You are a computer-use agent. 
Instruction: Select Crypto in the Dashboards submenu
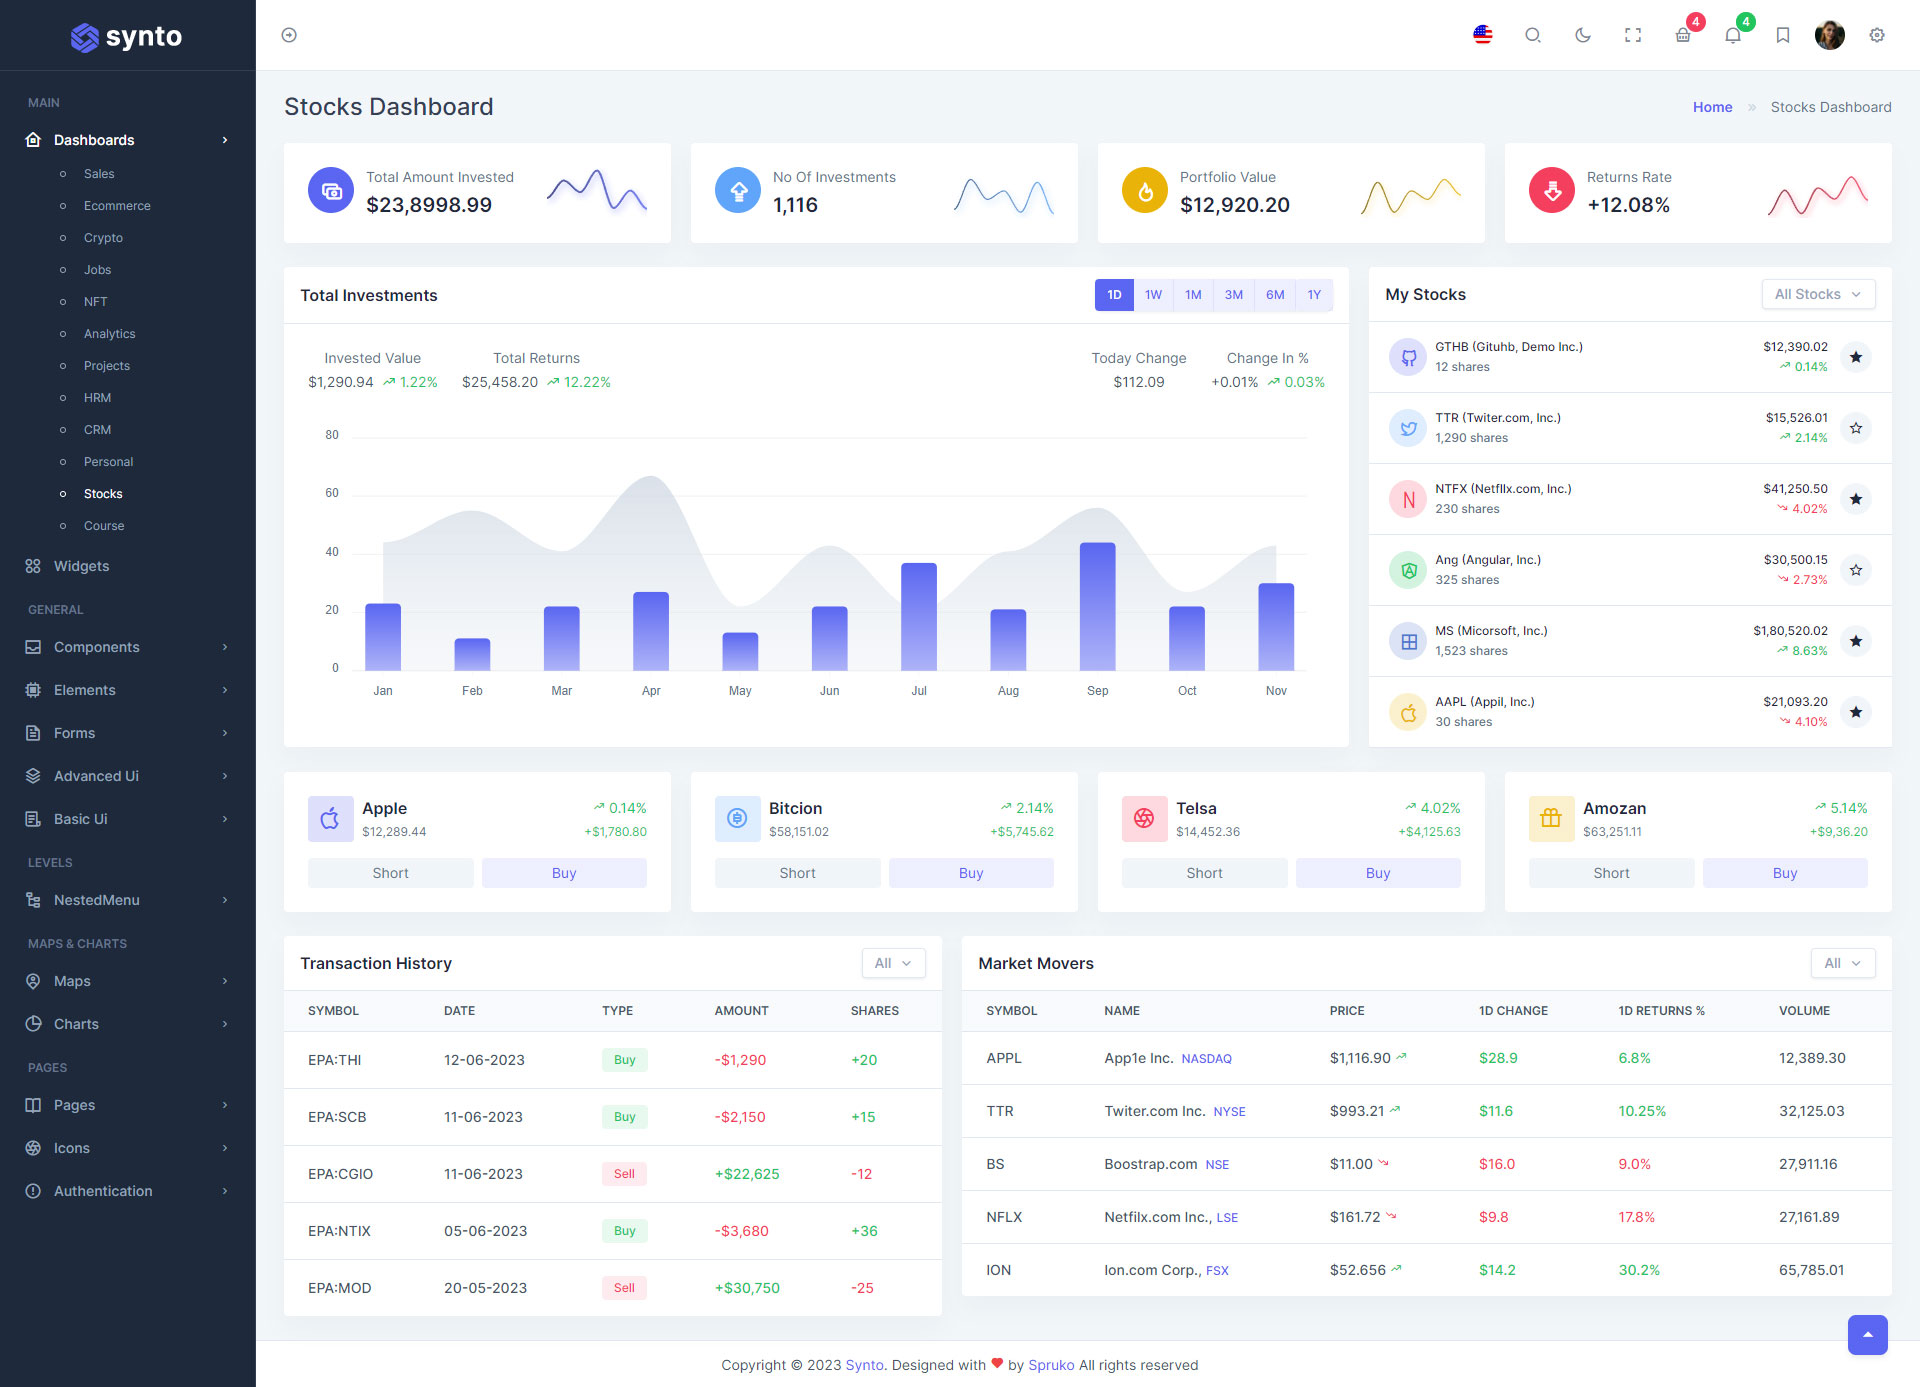click(x=103, y=238)
